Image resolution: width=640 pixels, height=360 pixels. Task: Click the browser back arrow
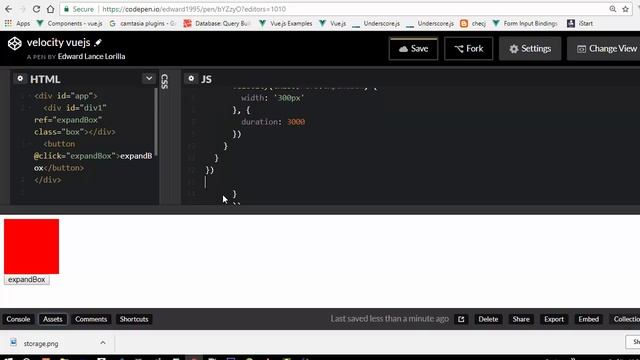(9, 9)
